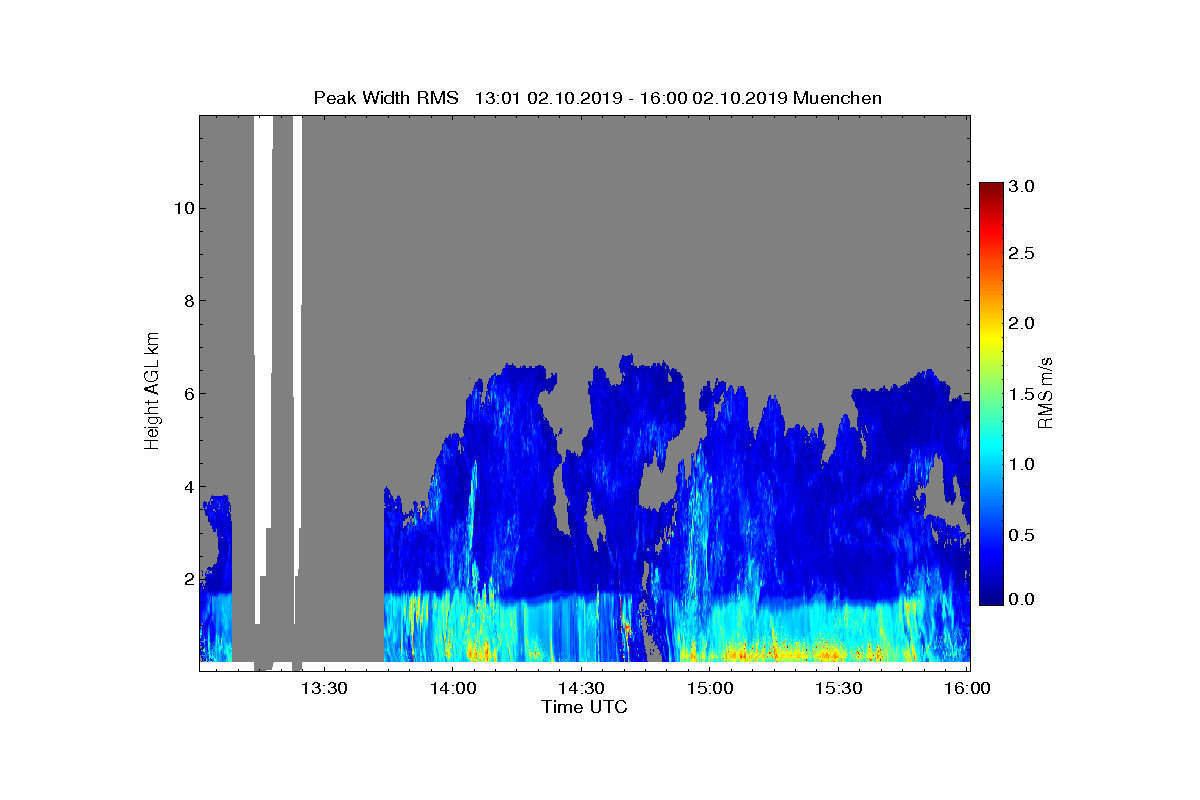Click the height tick label 2

(x=187, y=579)
